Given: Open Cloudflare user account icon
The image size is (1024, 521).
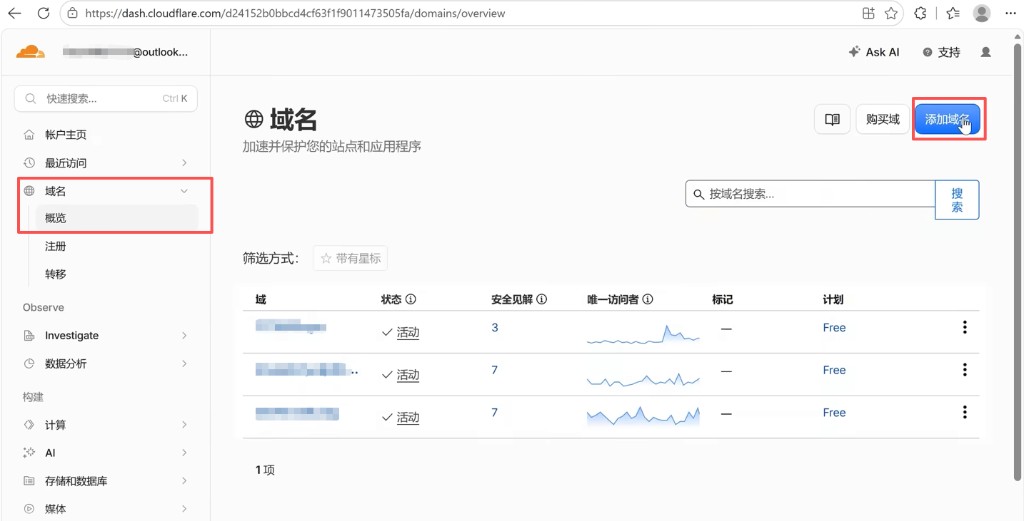Looking at the screenshot, I should [x=986, y=52].
